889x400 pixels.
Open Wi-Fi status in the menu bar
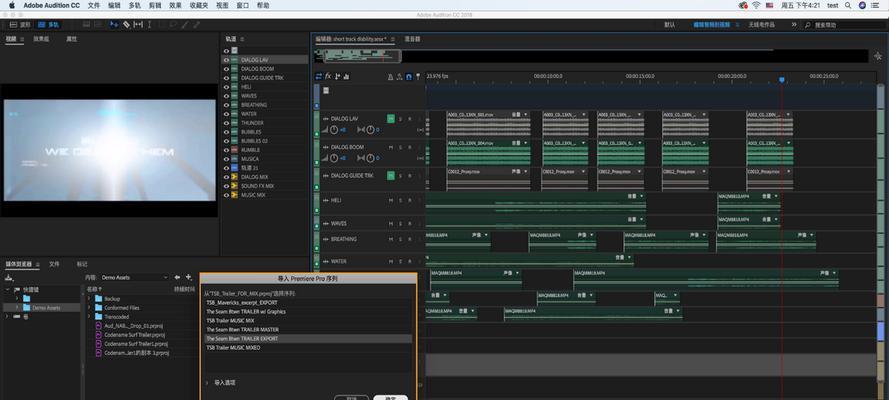pyautogui.click(x=756, y=5)
